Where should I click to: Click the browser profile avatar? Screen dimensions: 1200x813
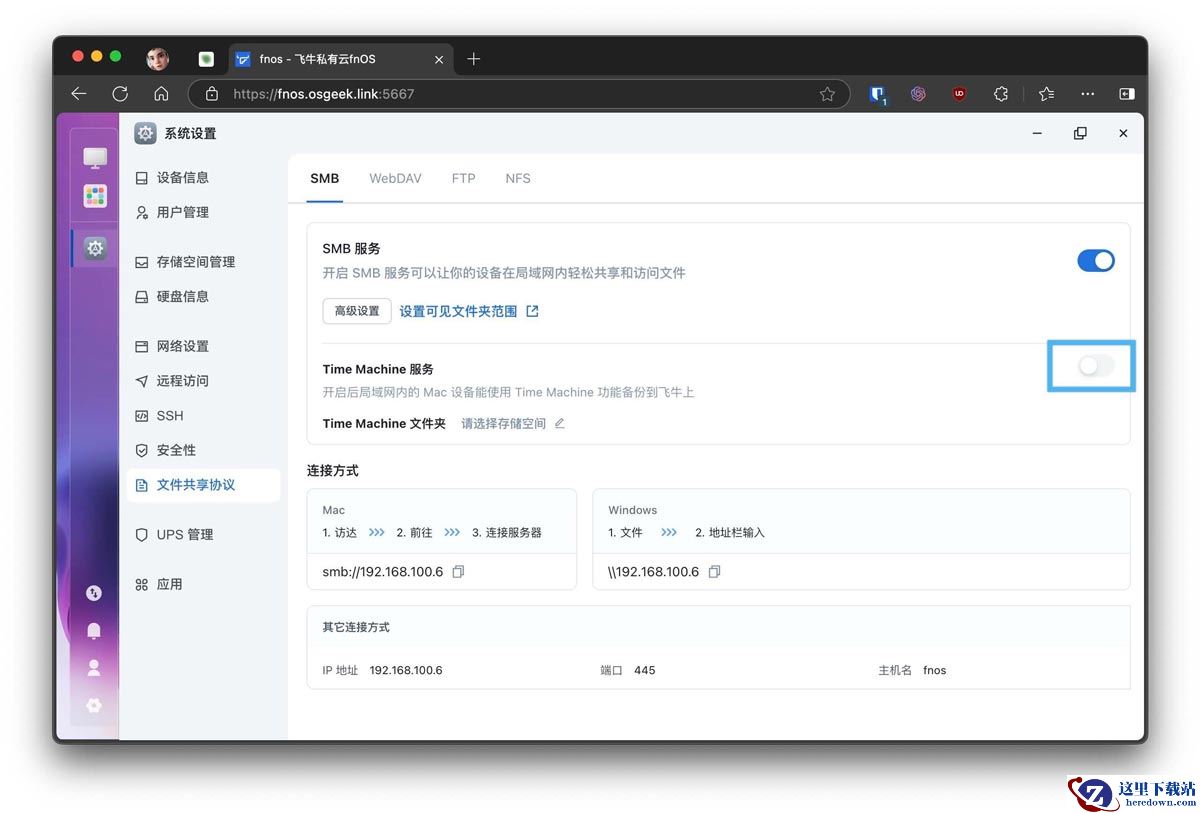click(158, 59)
